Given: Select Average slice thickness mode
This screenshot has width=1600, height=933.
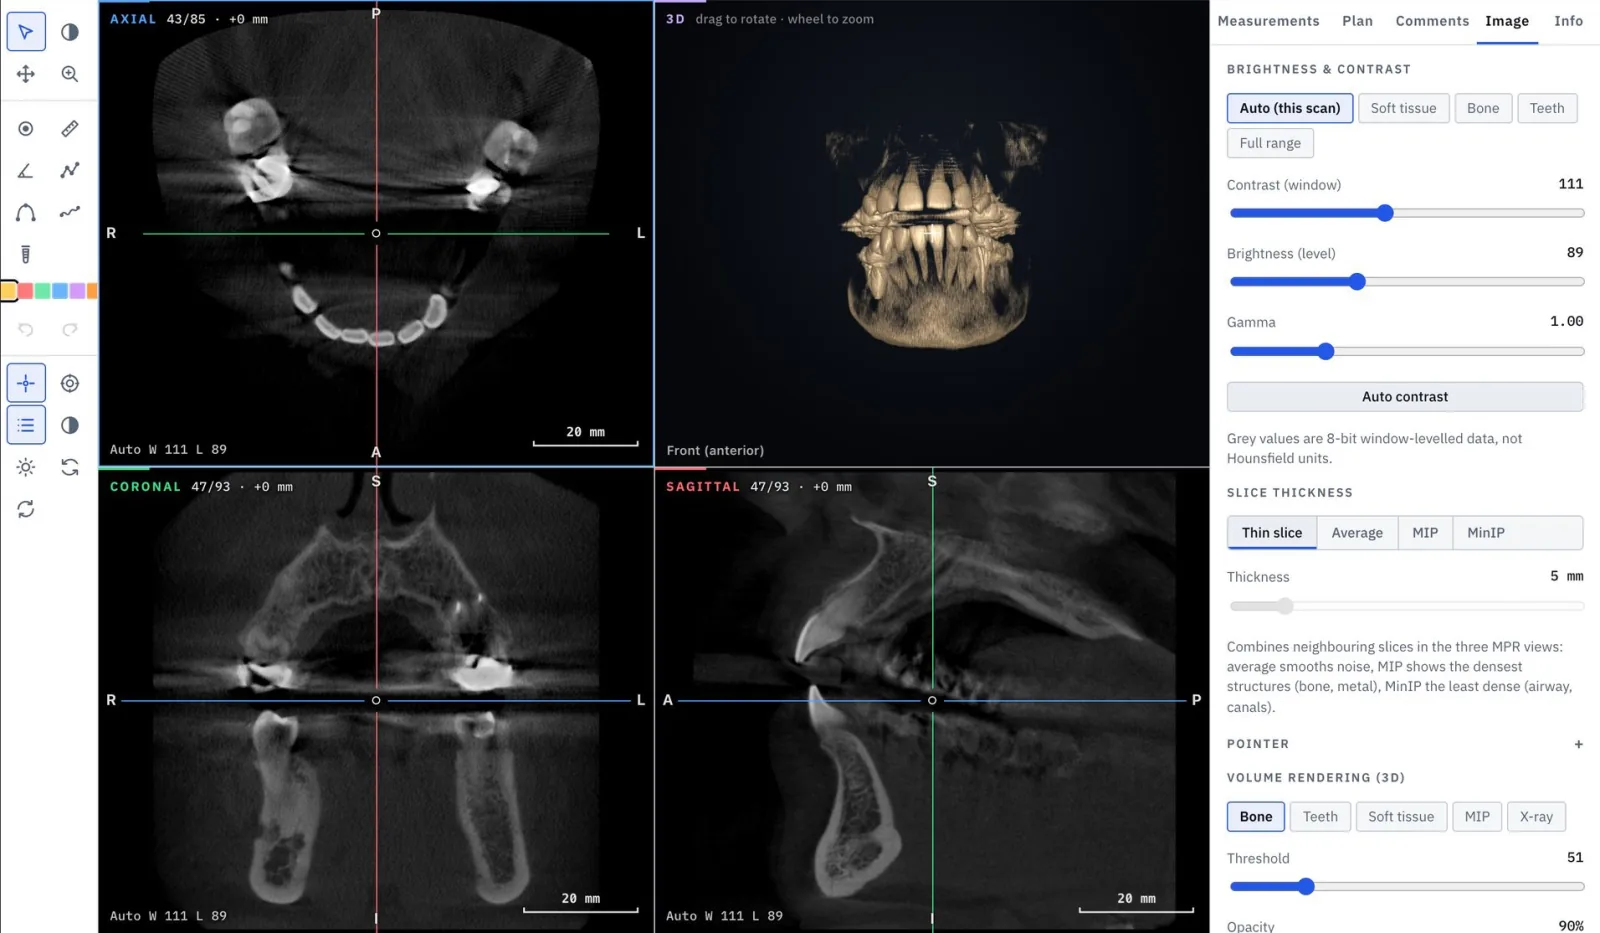Looking at the screenshot, I should tap(1357, 533).
